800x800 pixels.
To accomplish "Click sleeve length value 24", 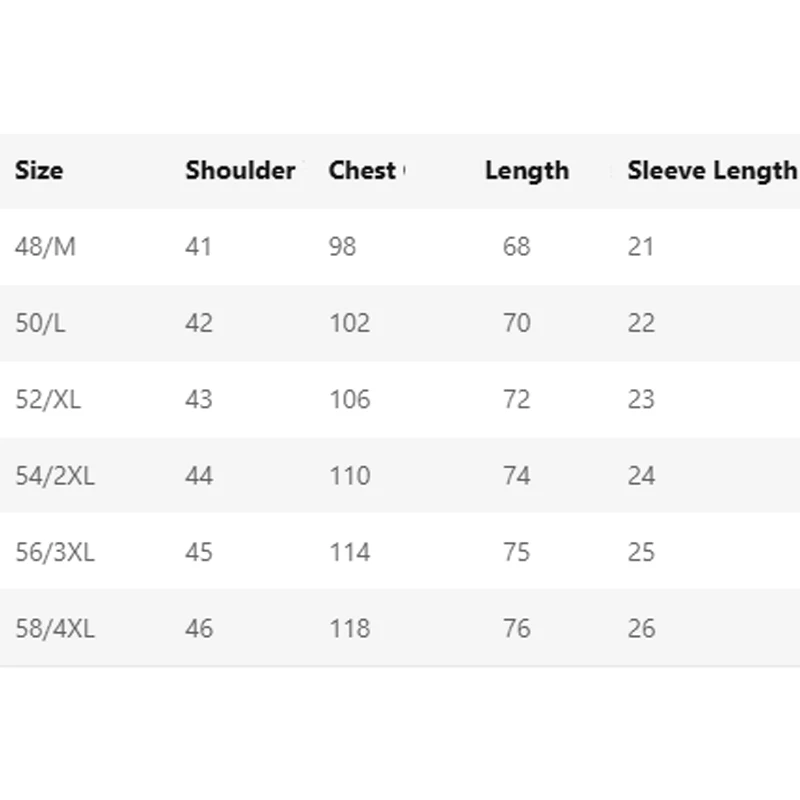I will [641, 476].
